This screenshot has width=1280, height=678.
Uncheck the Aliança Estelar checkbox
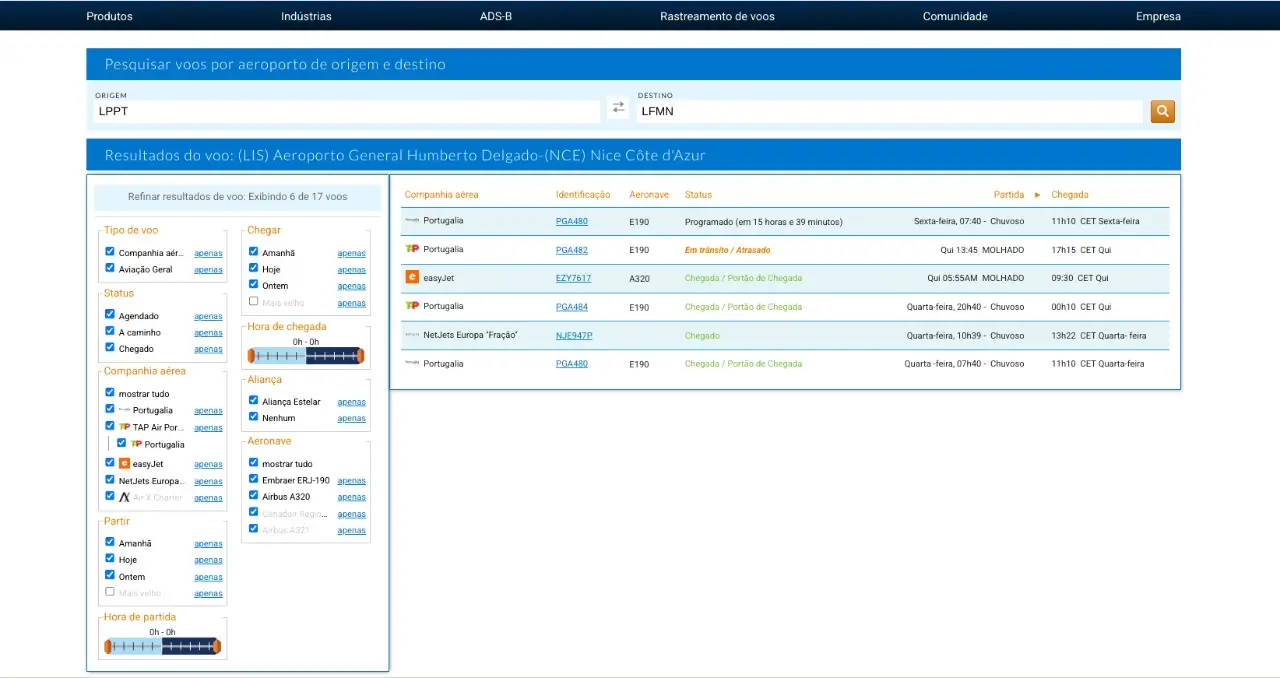coord(254,401)
